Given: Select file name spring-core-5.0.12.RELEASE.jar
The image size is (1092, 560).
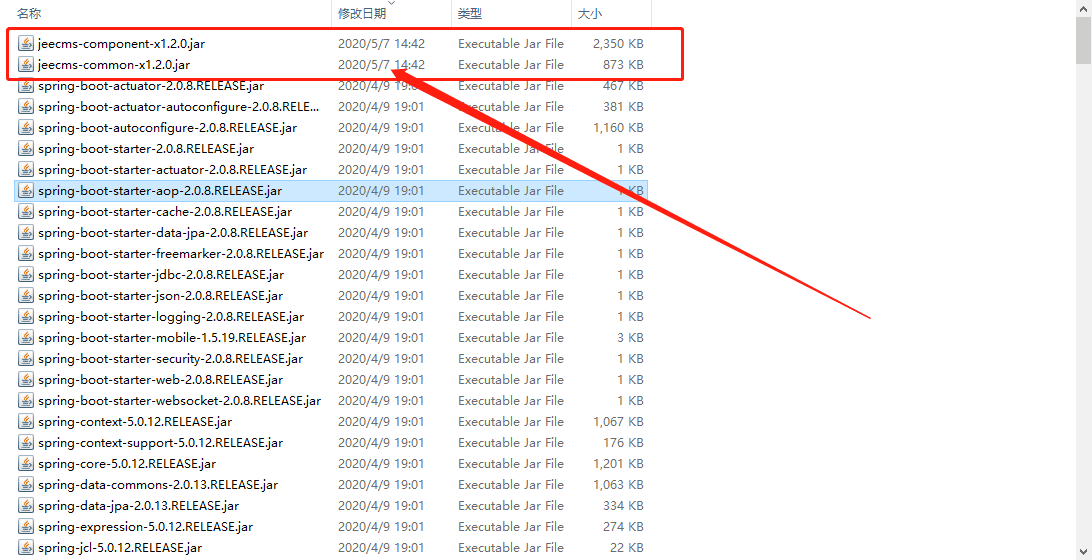Looking at the screenshot, I should [127, 463].
